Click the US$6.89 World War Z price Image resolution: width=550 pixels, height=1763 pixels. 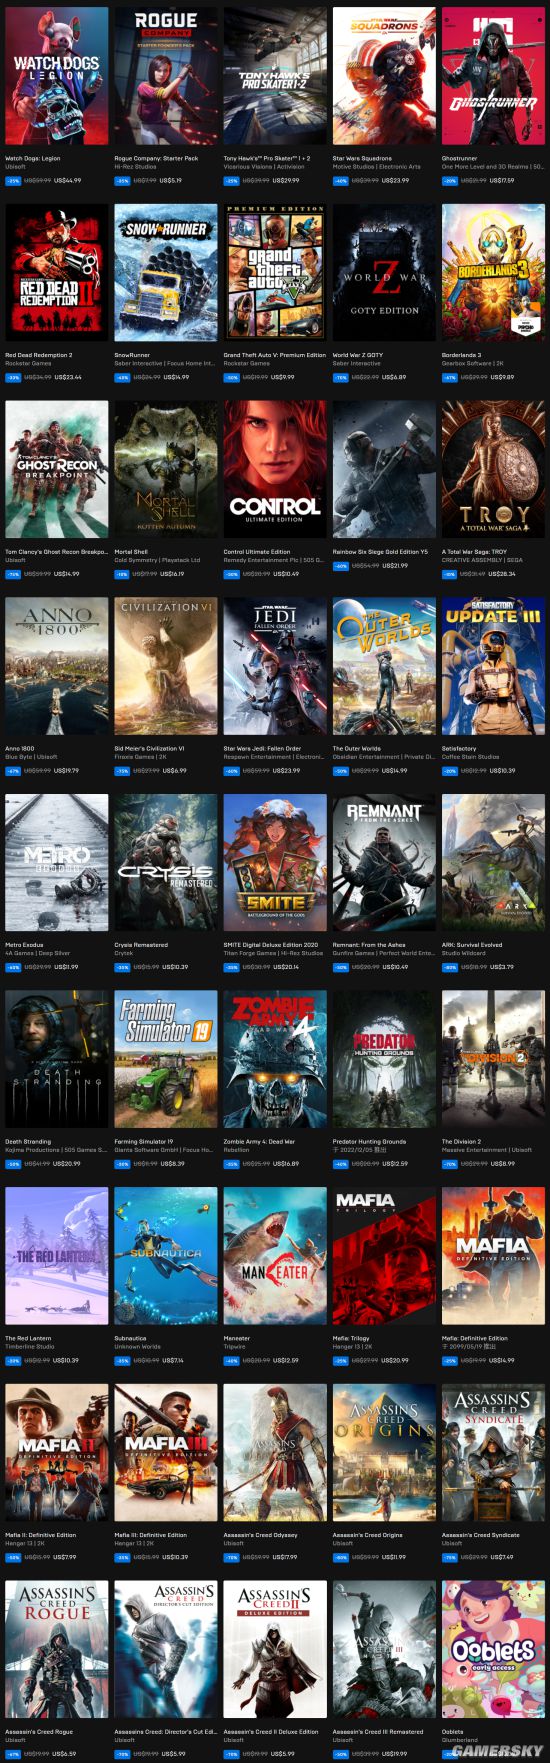point(393,377)
